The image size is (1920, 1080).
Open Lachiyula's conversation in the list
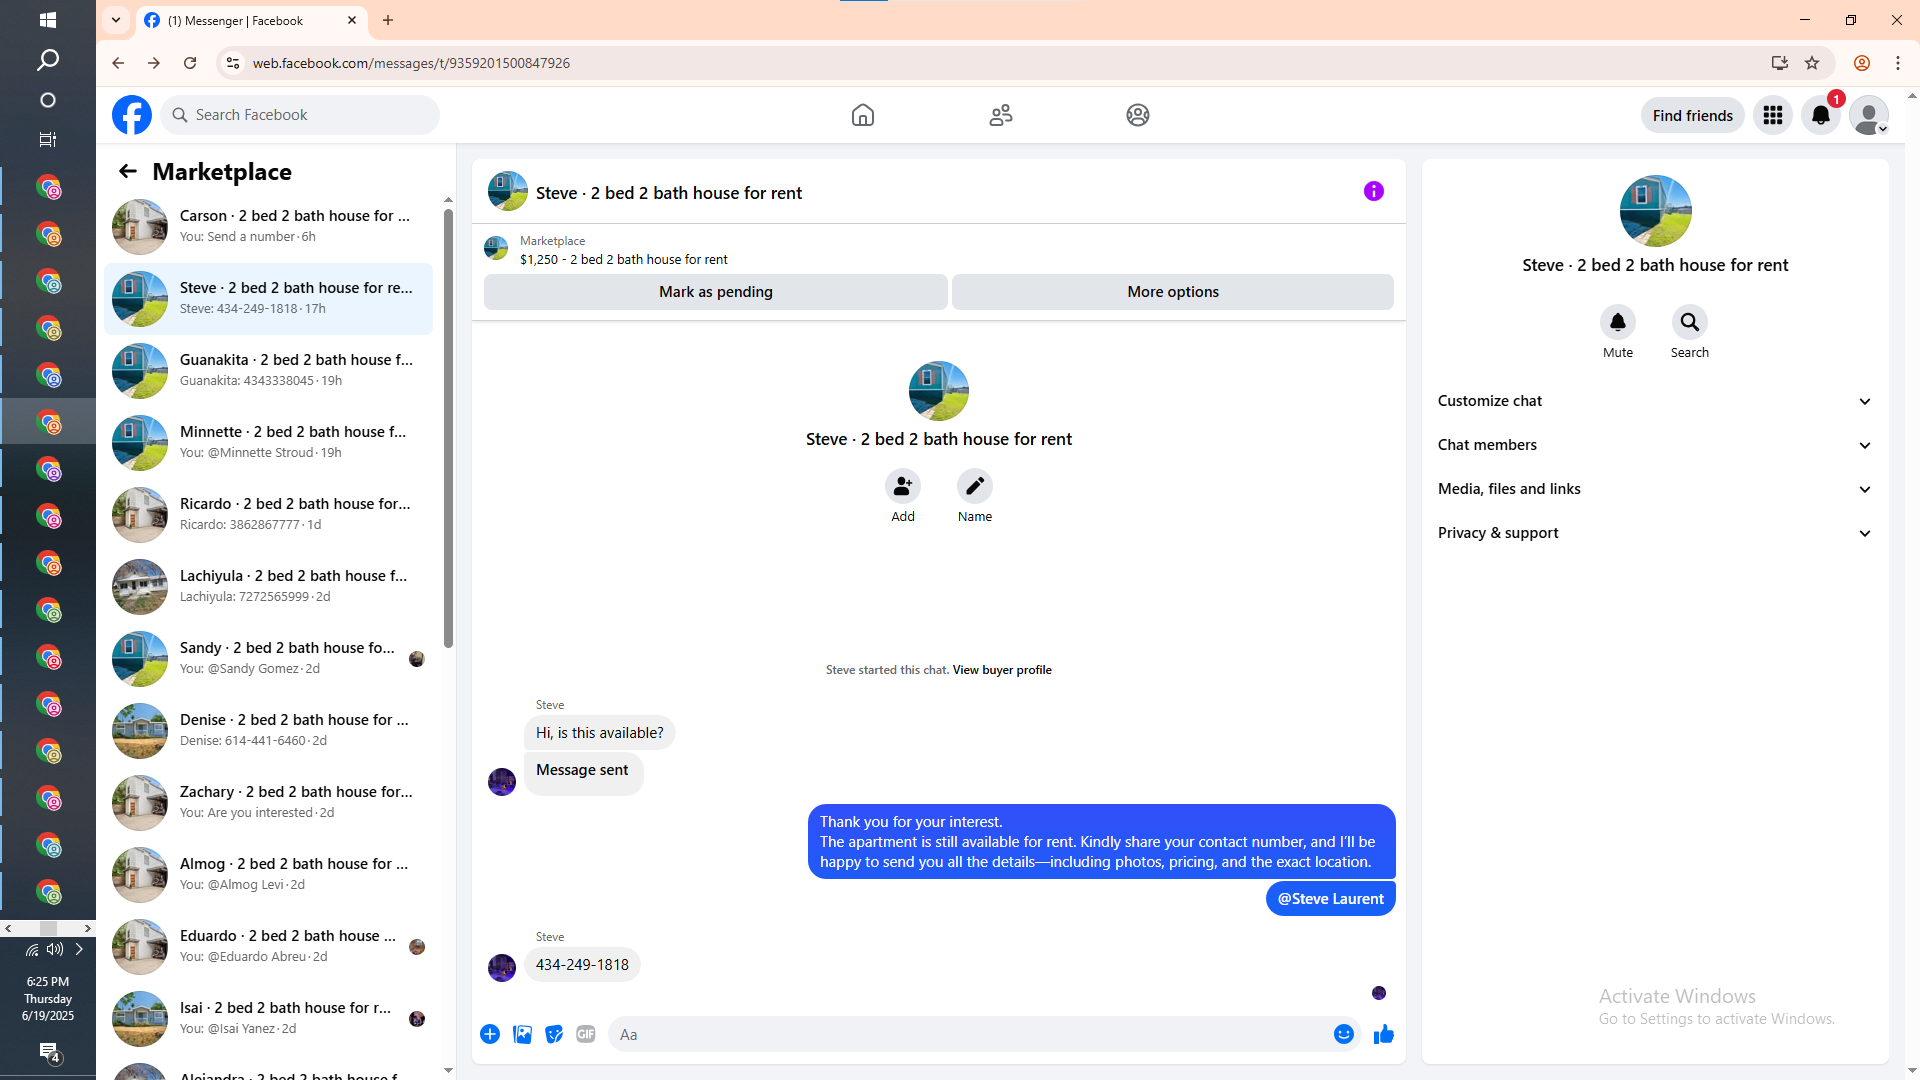pos(268,586)
